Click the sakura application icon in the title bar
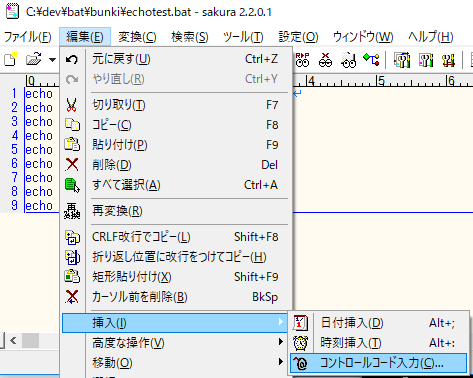473x378 pixels. 12,11
